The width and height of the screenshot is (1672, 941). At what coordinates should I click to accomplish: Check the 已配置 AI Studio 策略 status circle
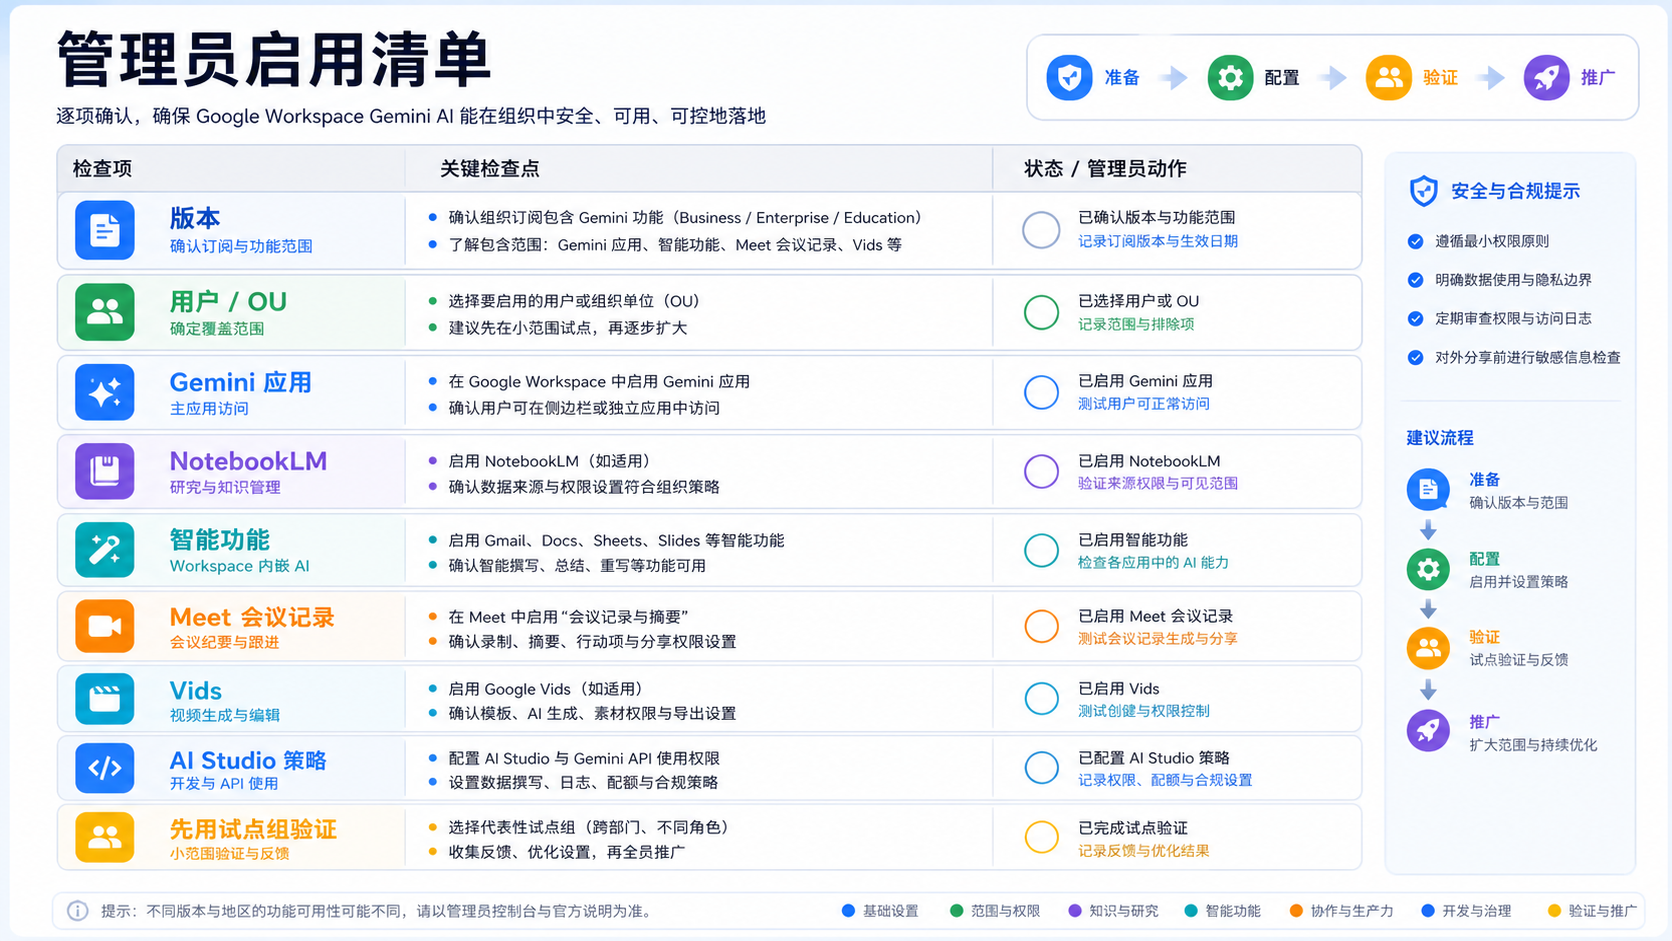[x=1041, y=768]
